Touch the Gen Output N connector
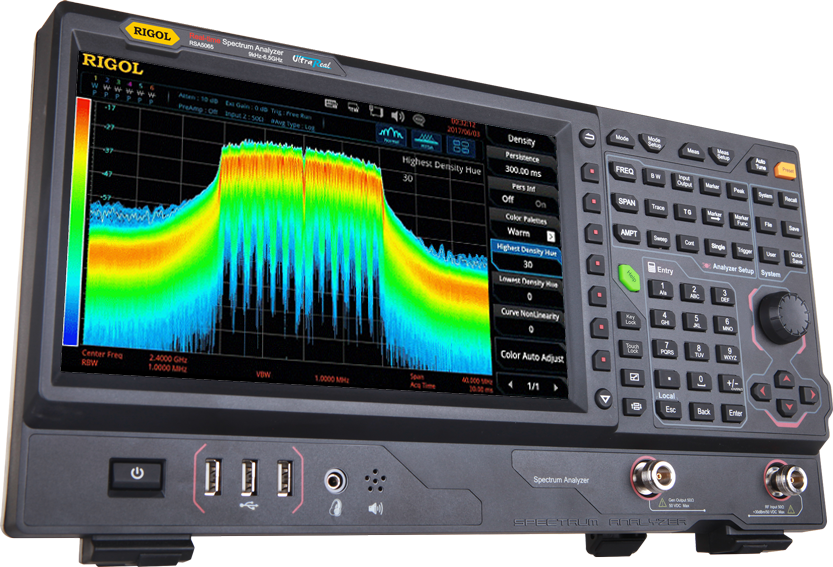Image resolution: width=833 pixels, height=567 pixels. [x=654, y=476]
